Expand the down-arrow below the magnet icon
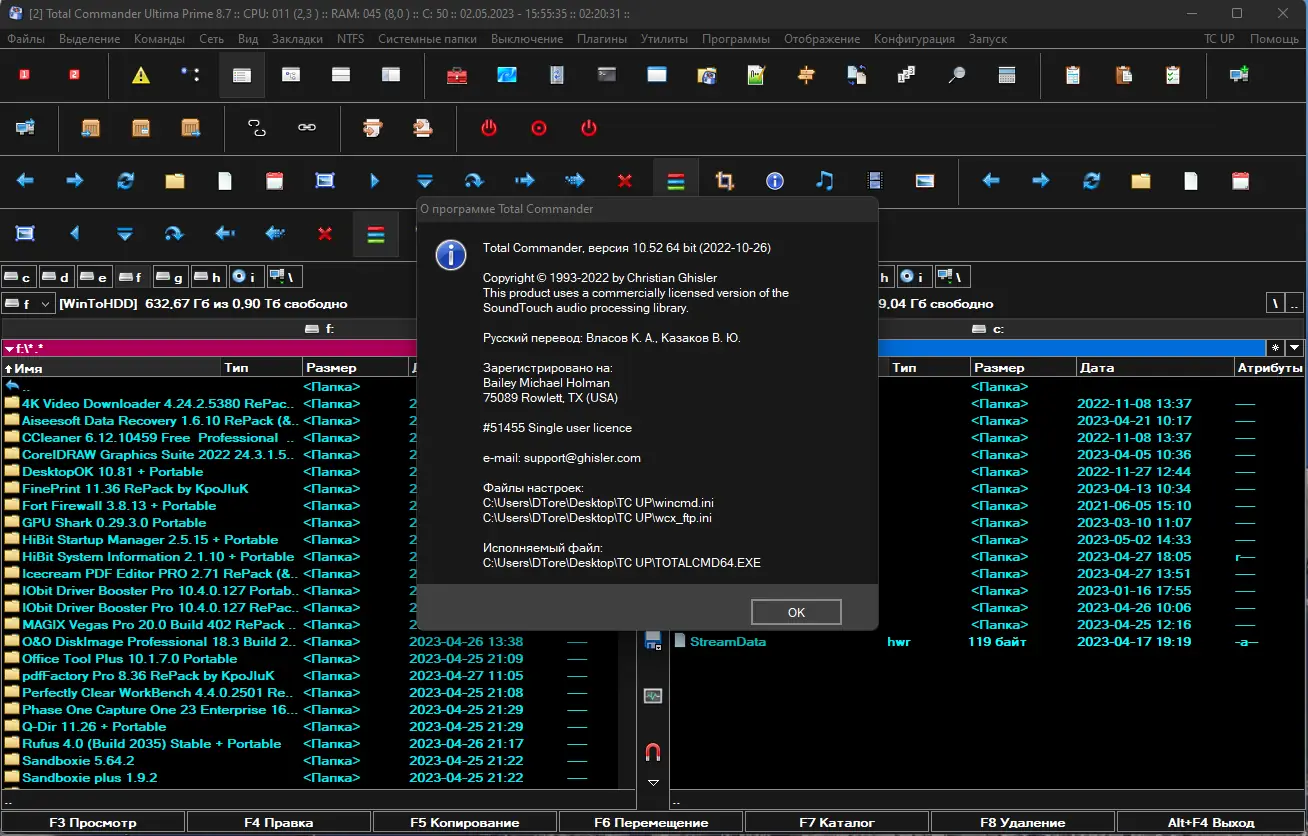Viewport: 1308px width, 836px height. point(653,783)
